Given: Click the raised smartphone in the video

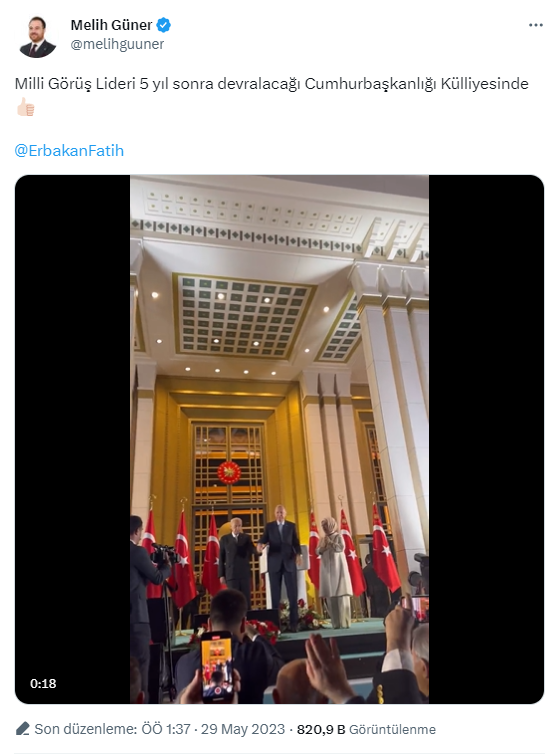Looking at the screenshot, I should click(x=217, y=665).
